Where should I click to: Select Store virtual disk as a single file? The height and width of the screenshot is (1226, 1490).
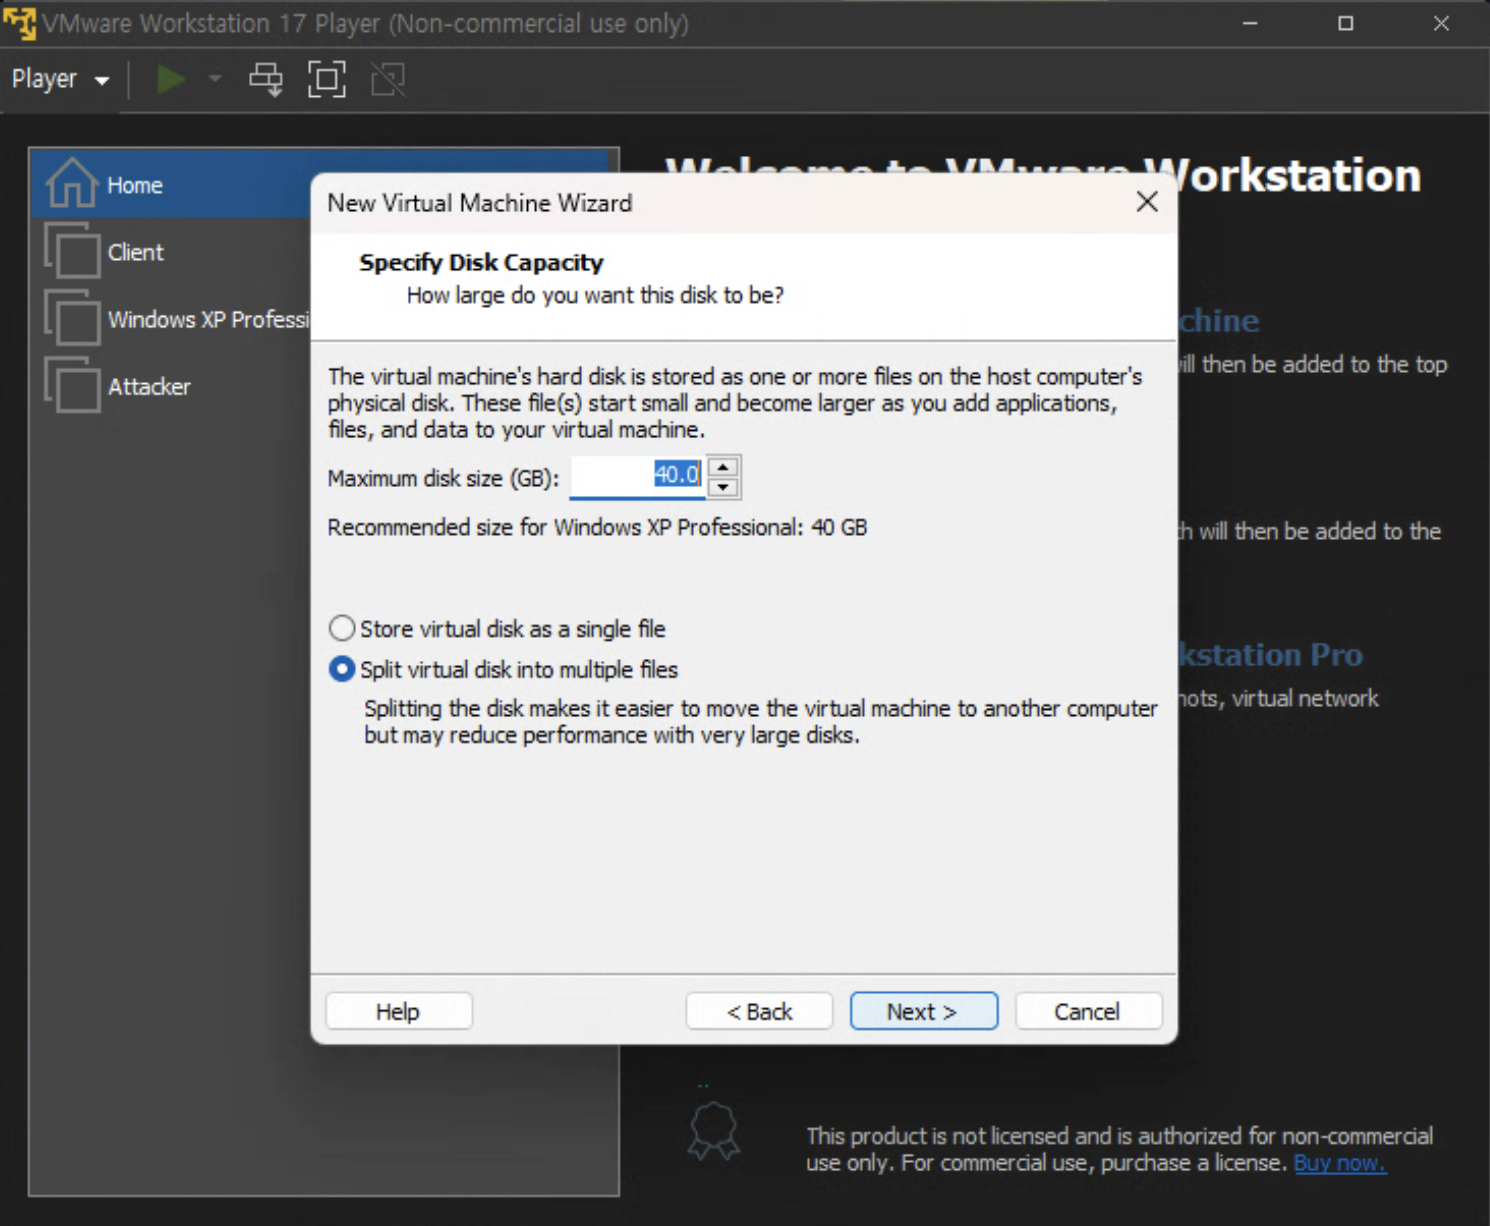pyautogui.click(x=497, y=628)
